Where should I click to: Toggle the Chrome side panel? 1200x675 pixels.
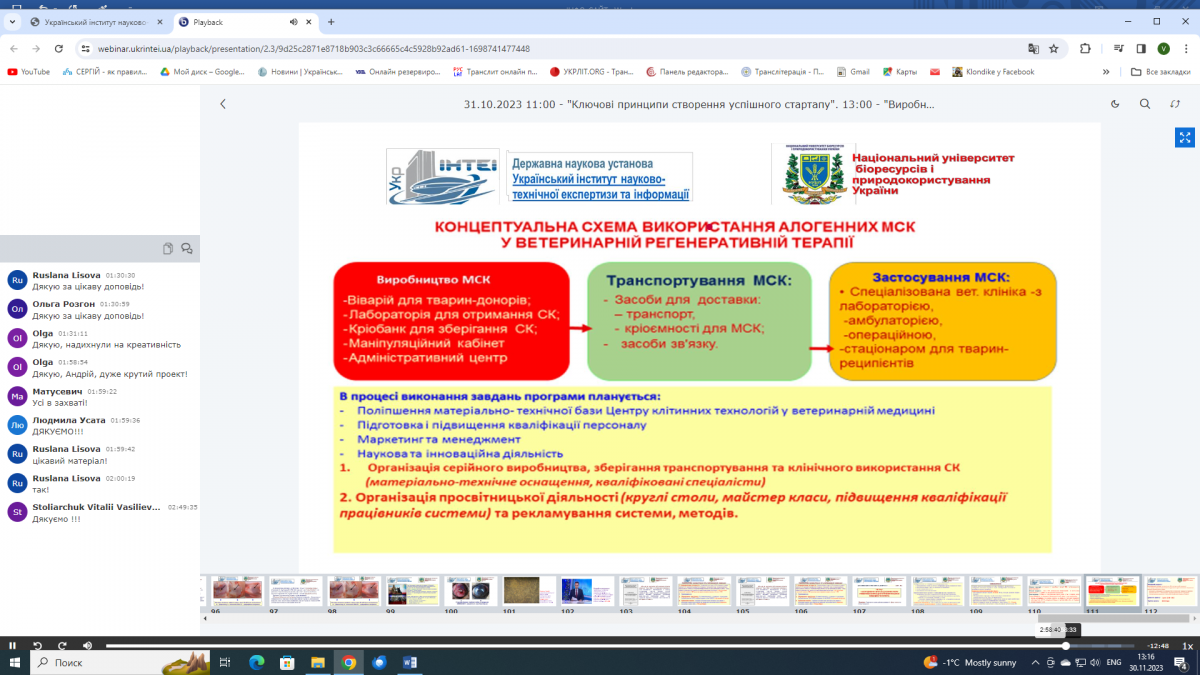point(1140,48)
